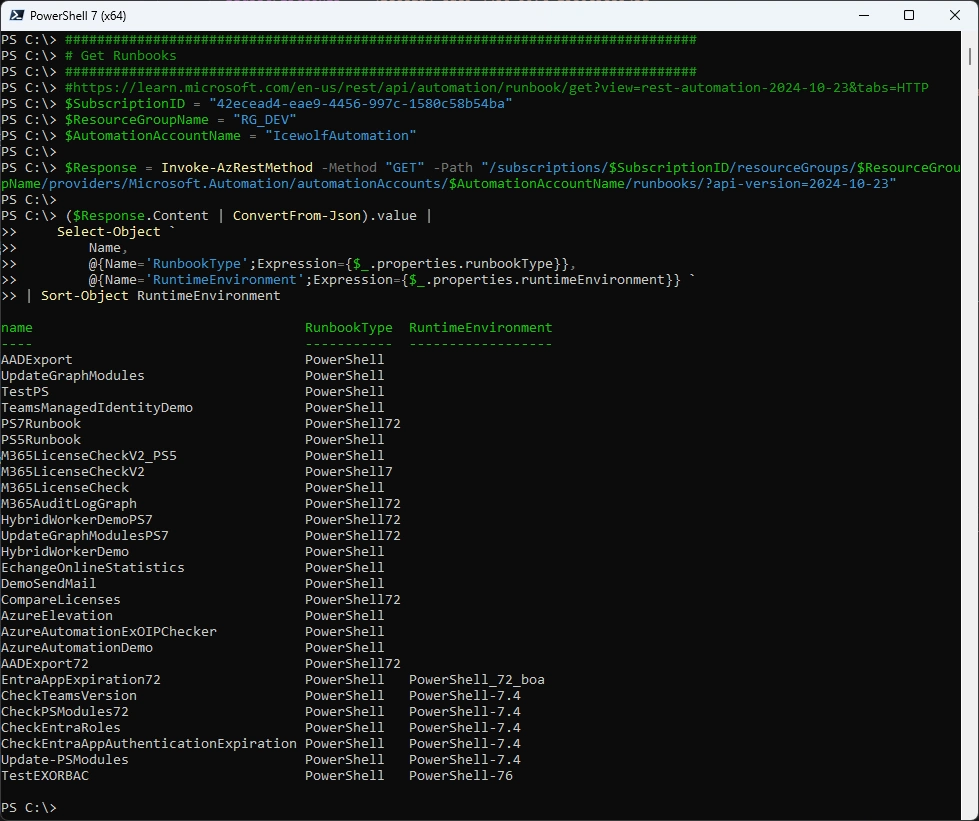Click the '# Get Runbooks' comment line
The width and height of the screenshot is (979, 821).
click(121, 56)
